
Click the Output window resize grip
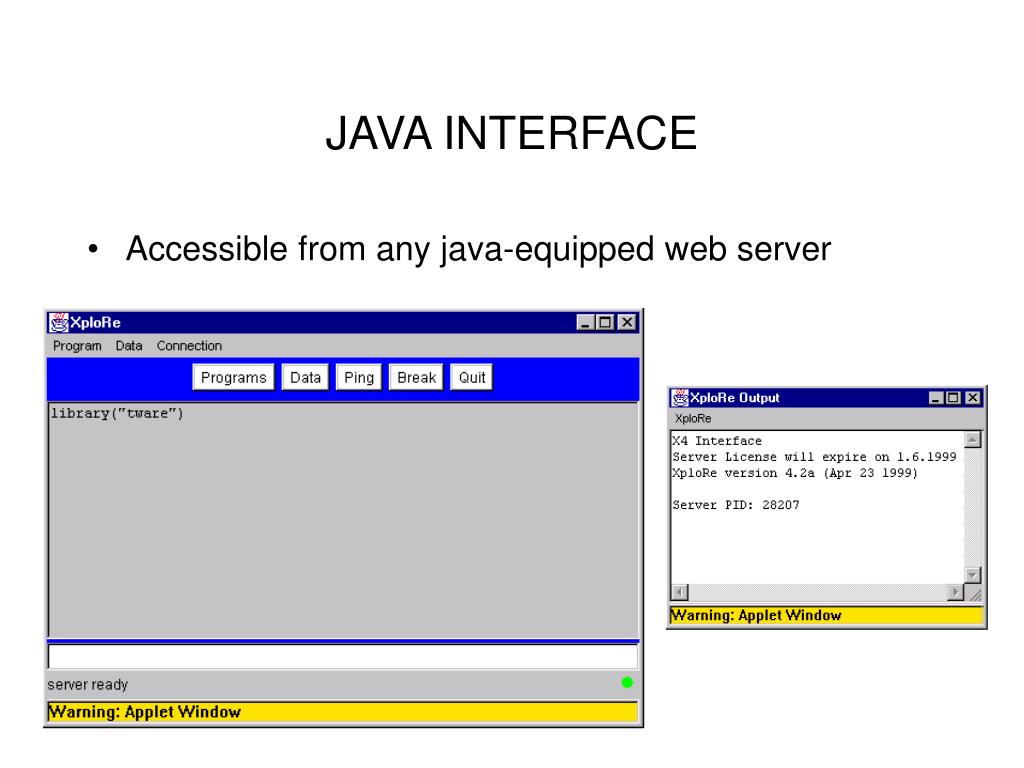click(974, 593)
